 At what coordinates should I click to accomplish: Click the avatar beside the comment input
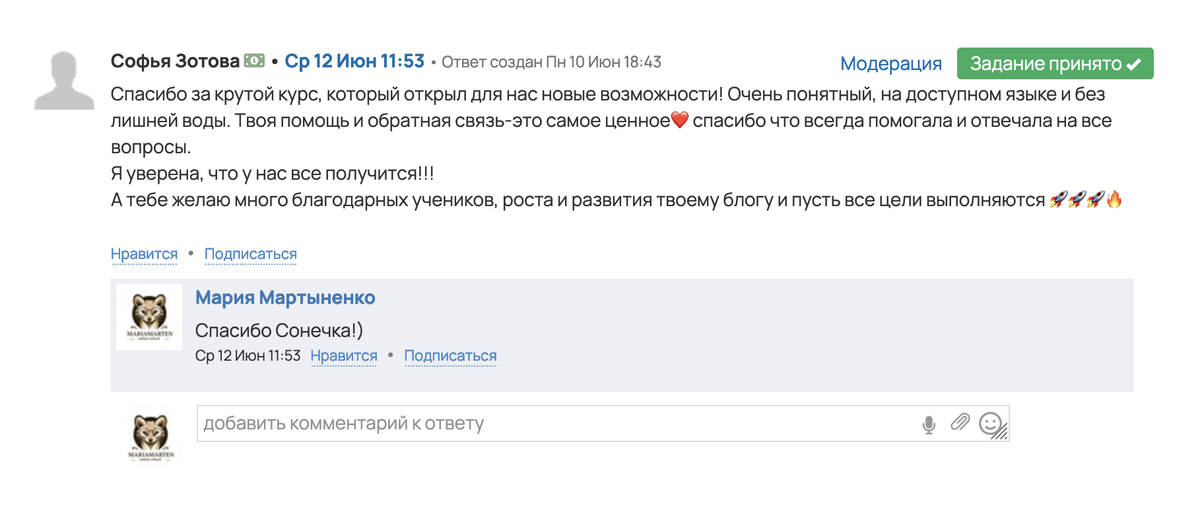point(152,436)
